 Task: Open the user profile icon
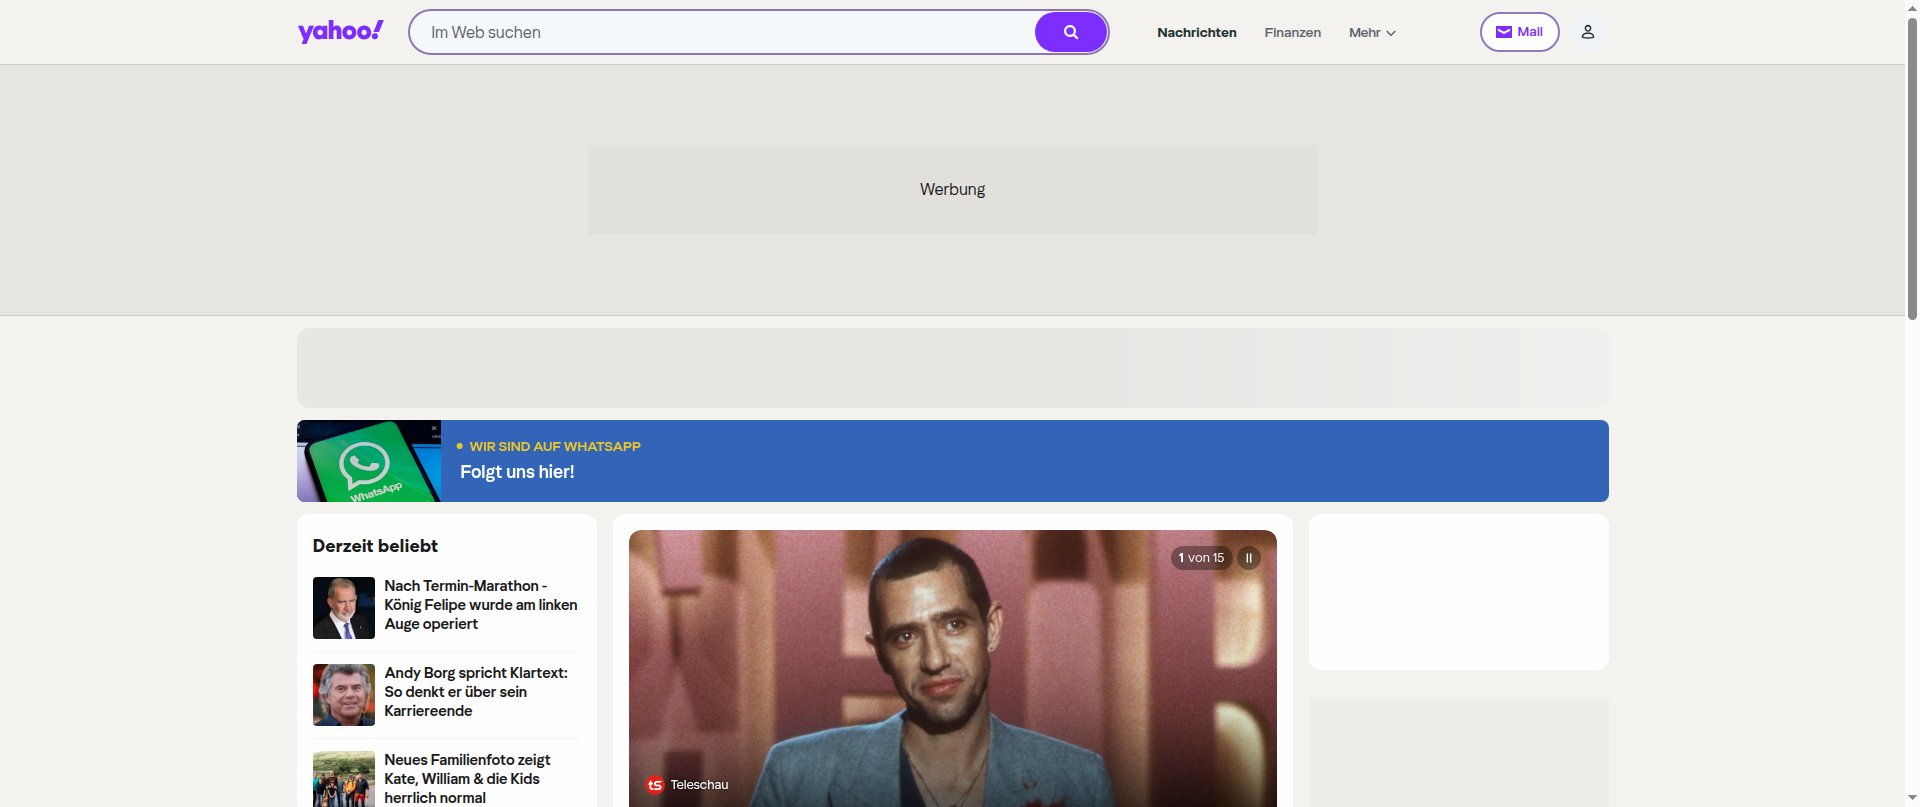pos(1587,32)
